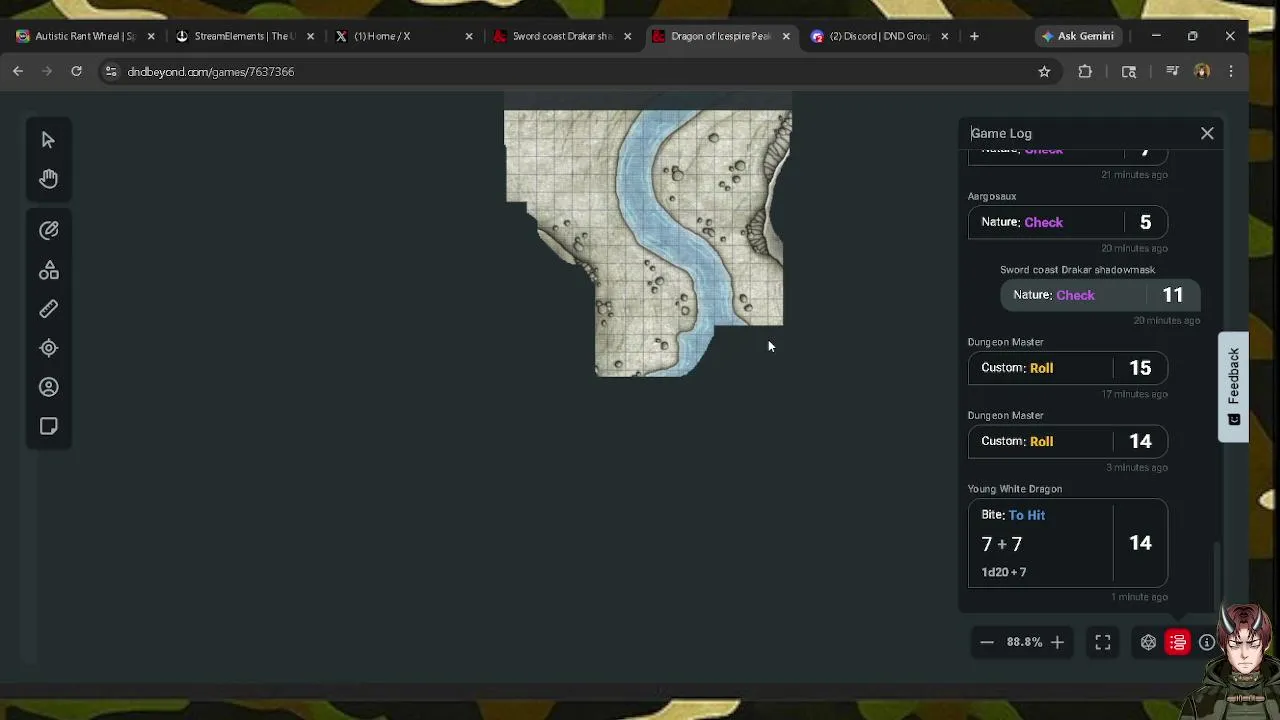Select the Dragon of Icespire Peak tab
Viewport: 1280px width, 720px height.
720,36
